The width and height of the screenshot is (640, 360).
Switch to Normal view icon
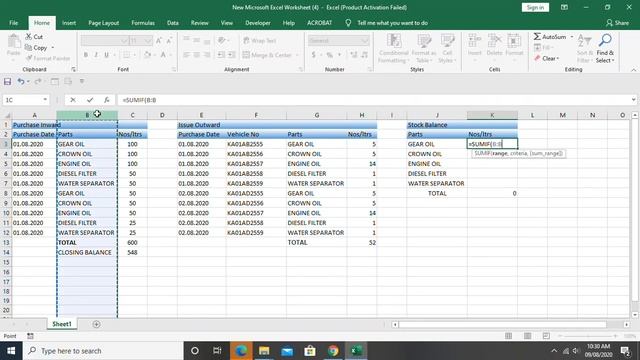[x=508, y=336]
